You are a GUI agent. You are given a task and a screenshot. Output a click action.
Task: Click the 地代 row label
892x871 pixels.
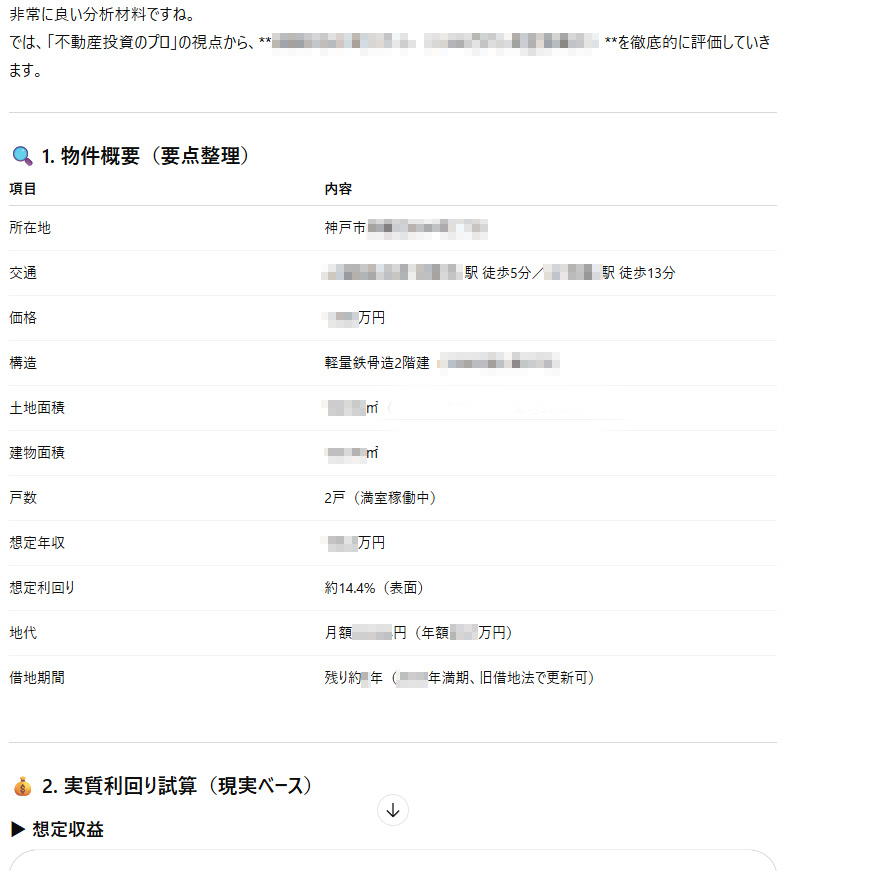coord(23,633)
